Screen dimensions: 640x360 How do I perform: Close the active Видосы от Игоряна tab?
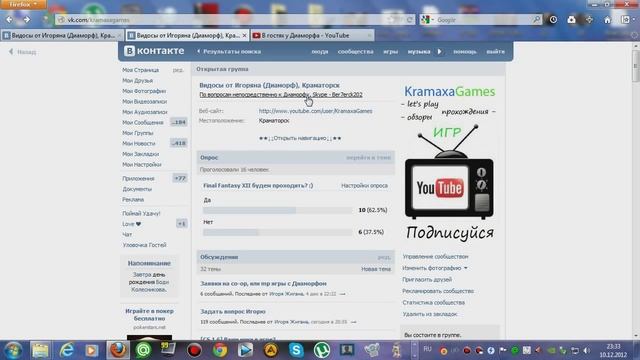click(244, 36)
